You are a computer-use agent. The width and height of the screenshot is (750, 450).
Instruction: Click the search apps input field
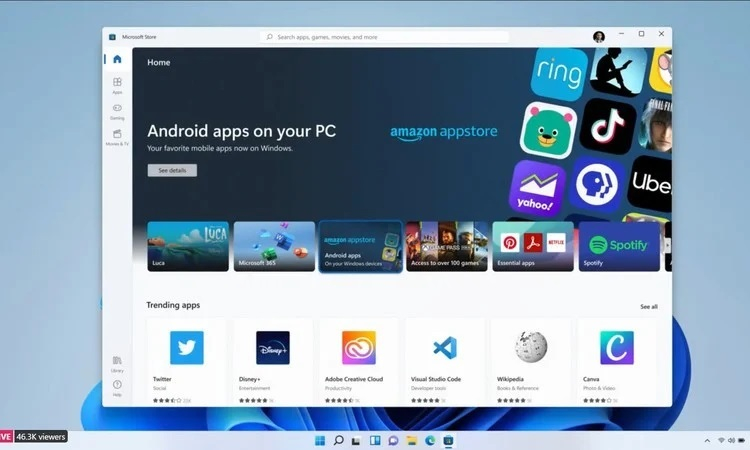[x=385, y=37]
